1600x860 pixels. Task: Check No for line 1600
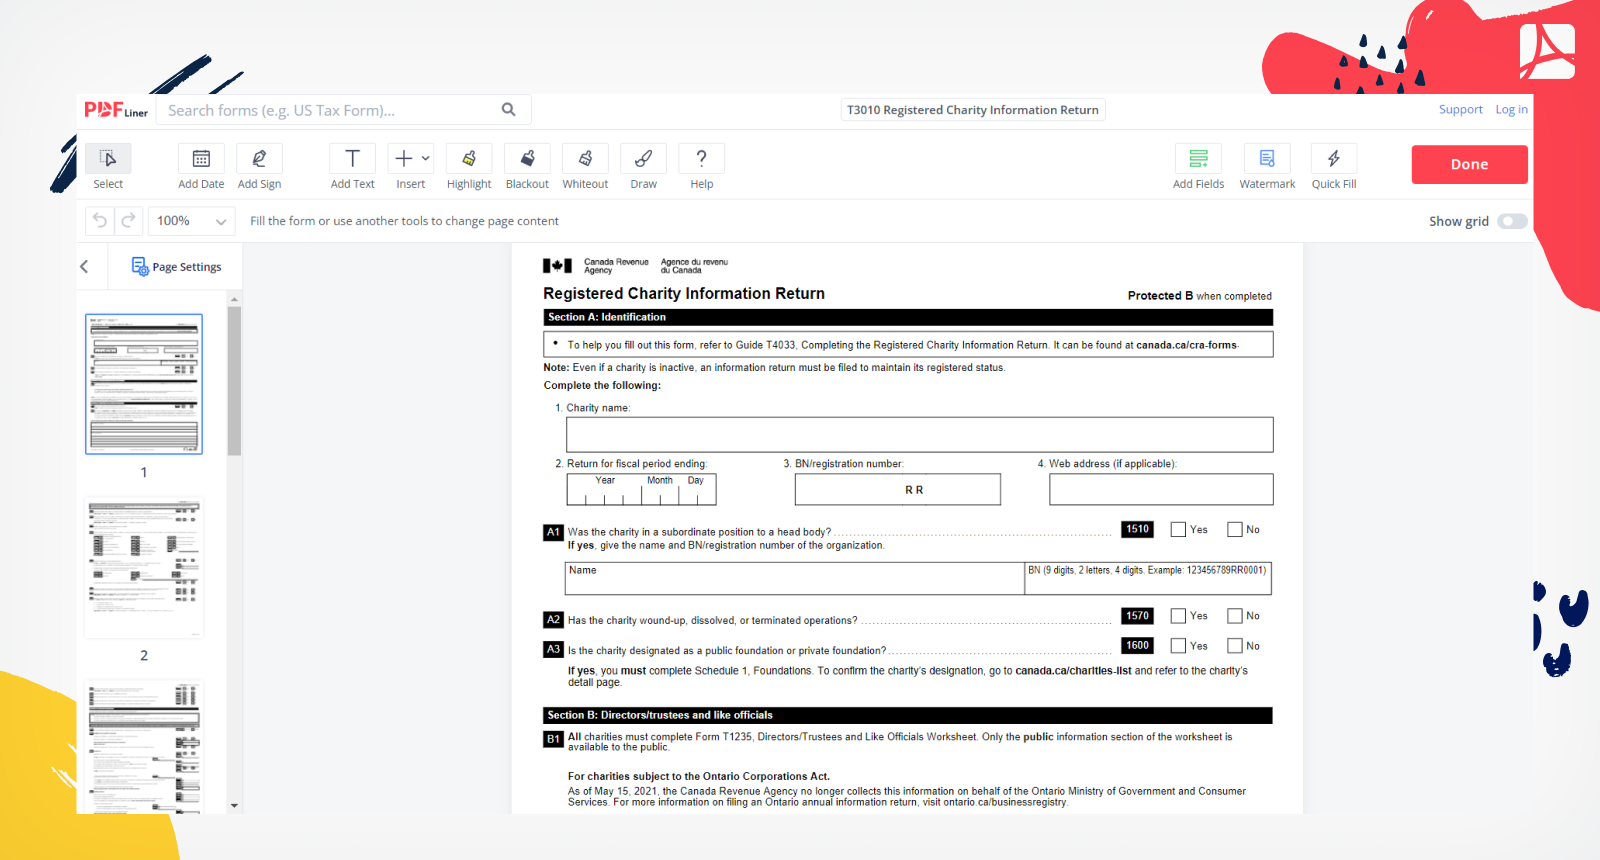point(1235,646)
